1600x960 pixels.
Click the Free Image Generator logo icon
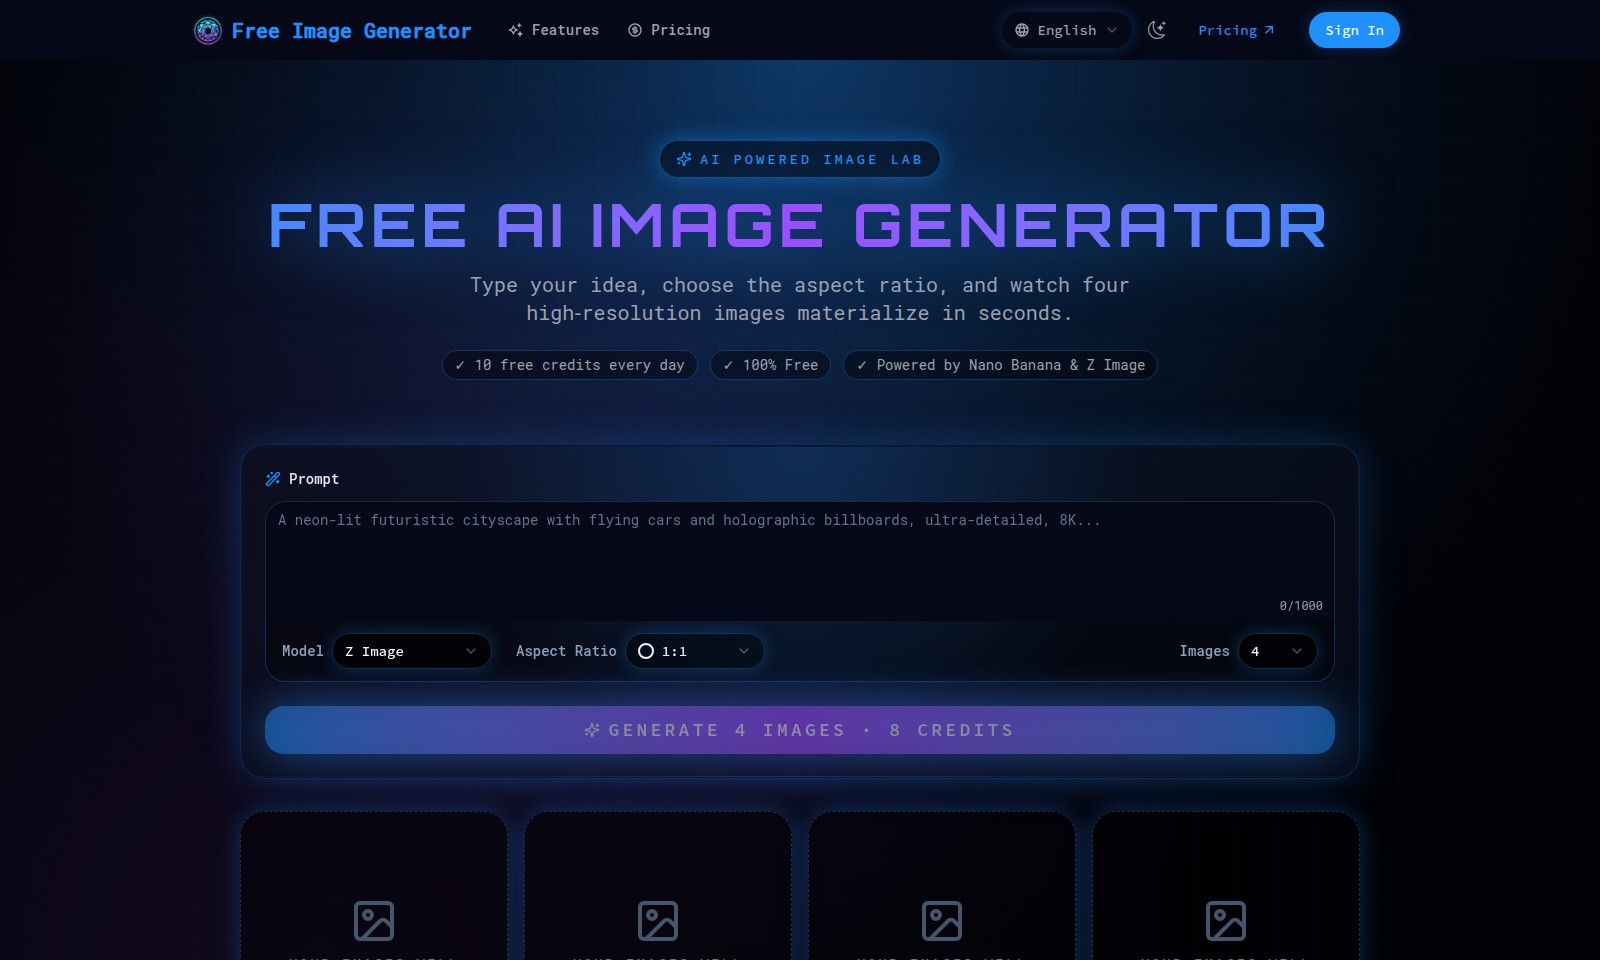[x=207, y=31]
